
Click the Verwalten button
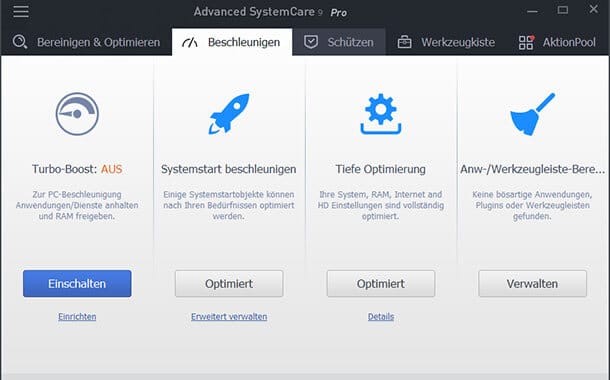[532, 284]
